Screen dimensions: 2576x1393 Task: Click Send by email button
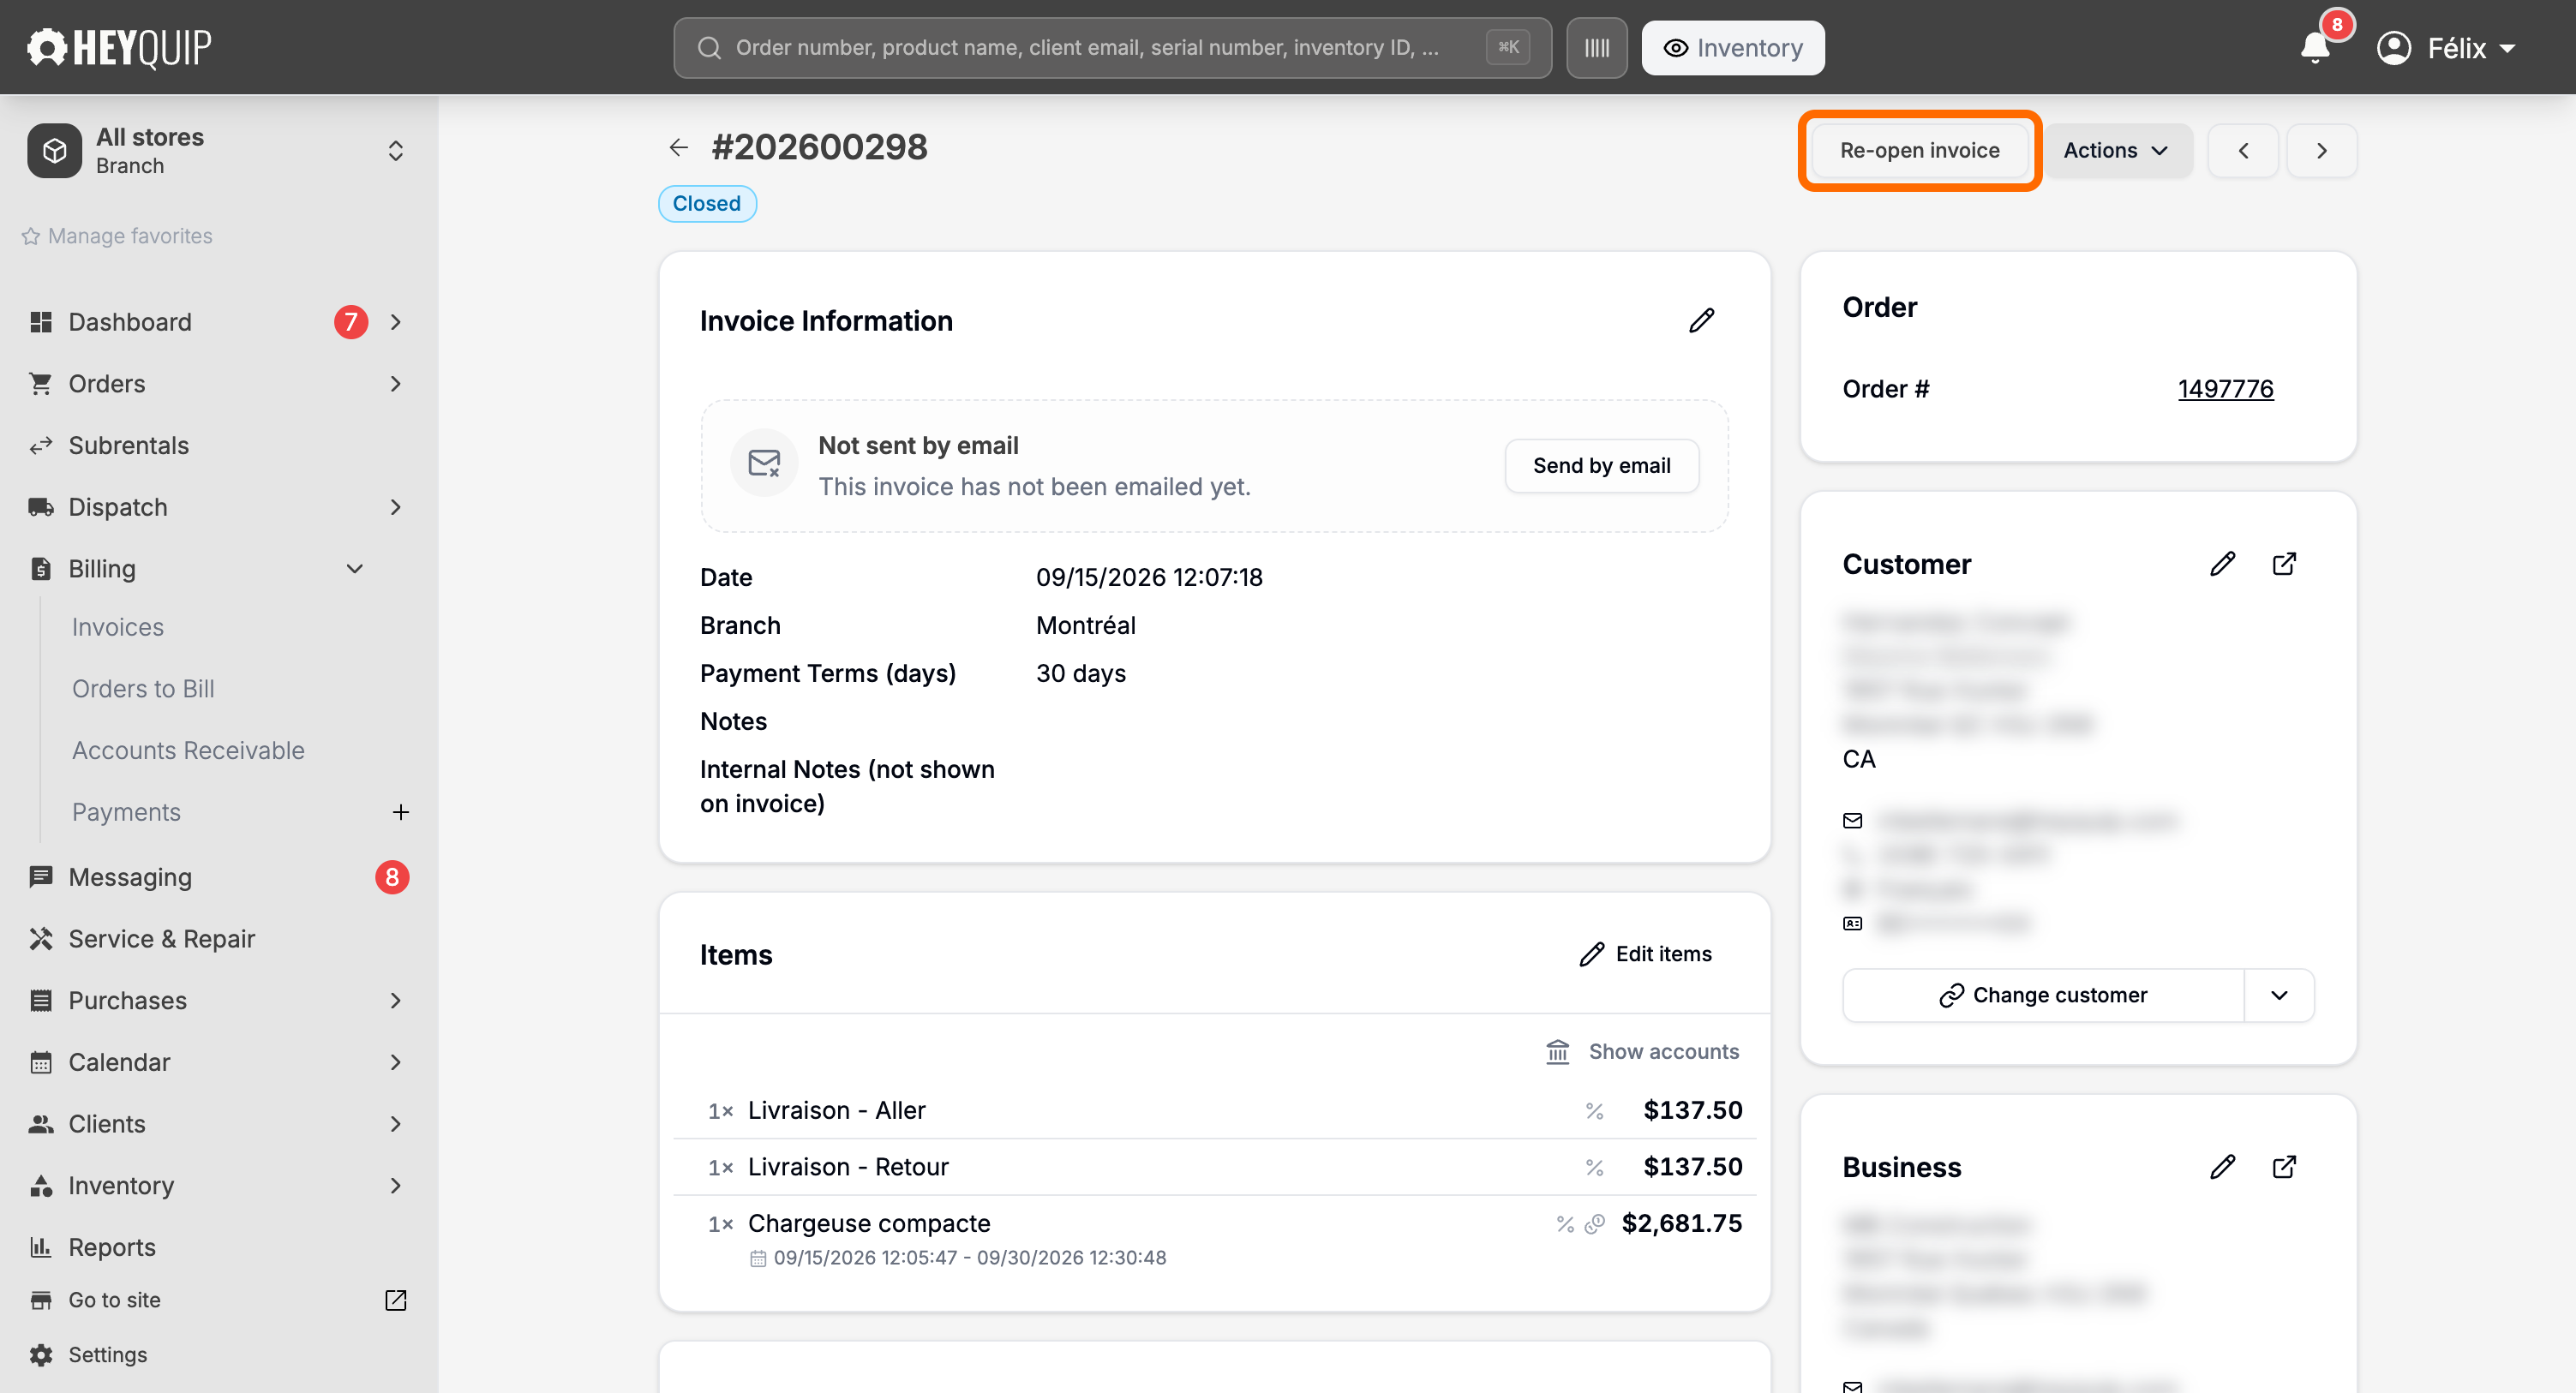click(x=1601, y=466)
